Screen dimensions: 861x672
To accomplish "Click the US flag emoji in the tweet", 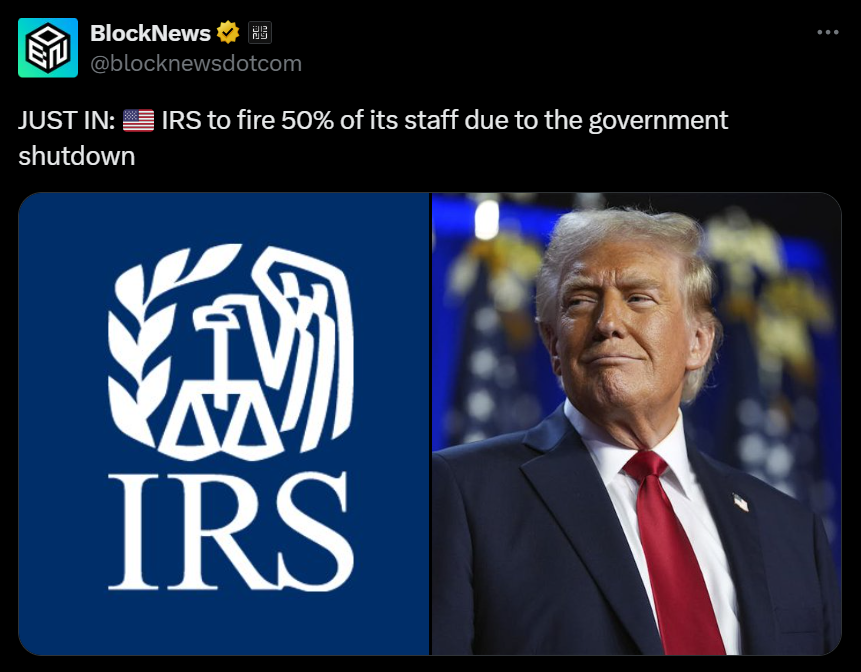I will (x=138, y=120).
